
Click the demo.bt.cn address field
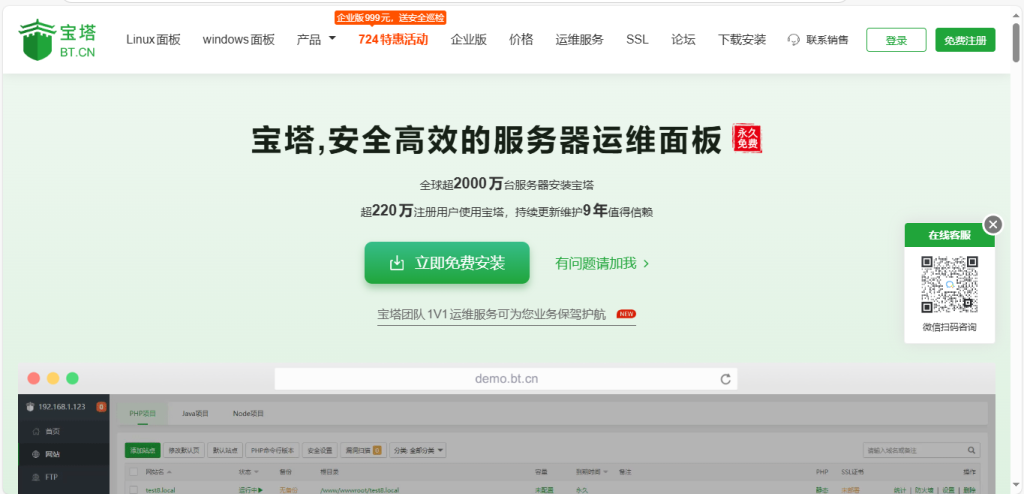pos(506,379)
